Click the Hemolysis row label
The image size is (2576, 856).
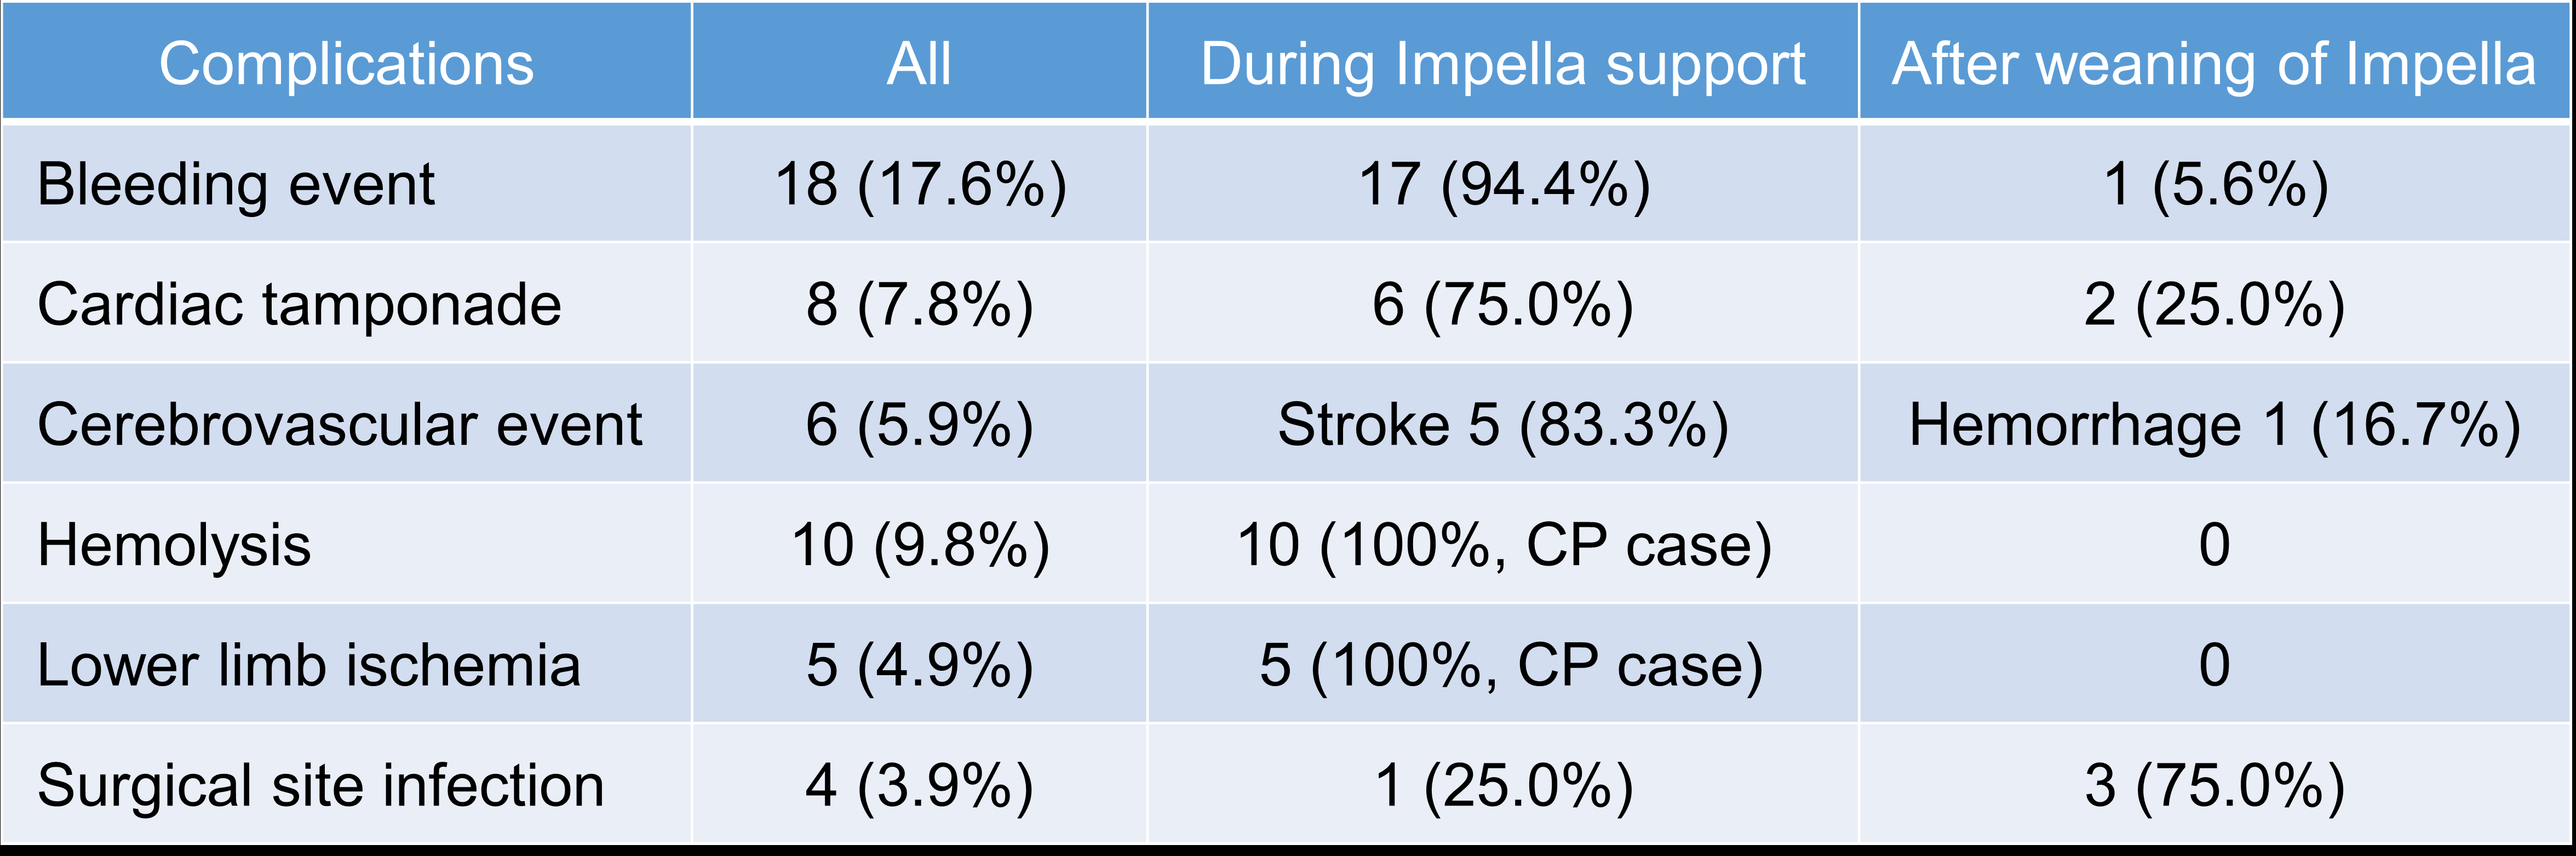click(174, 545)
